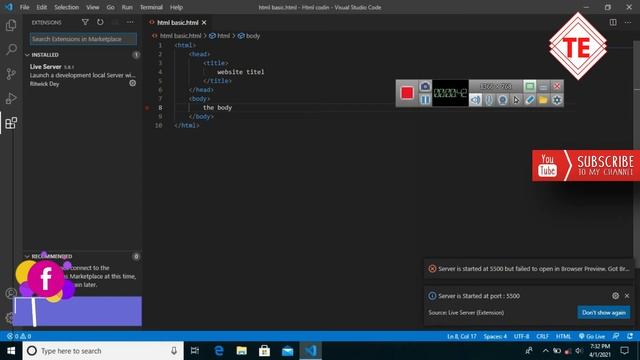Open the View menu
640x360 pixels.
tap(93, 7)
